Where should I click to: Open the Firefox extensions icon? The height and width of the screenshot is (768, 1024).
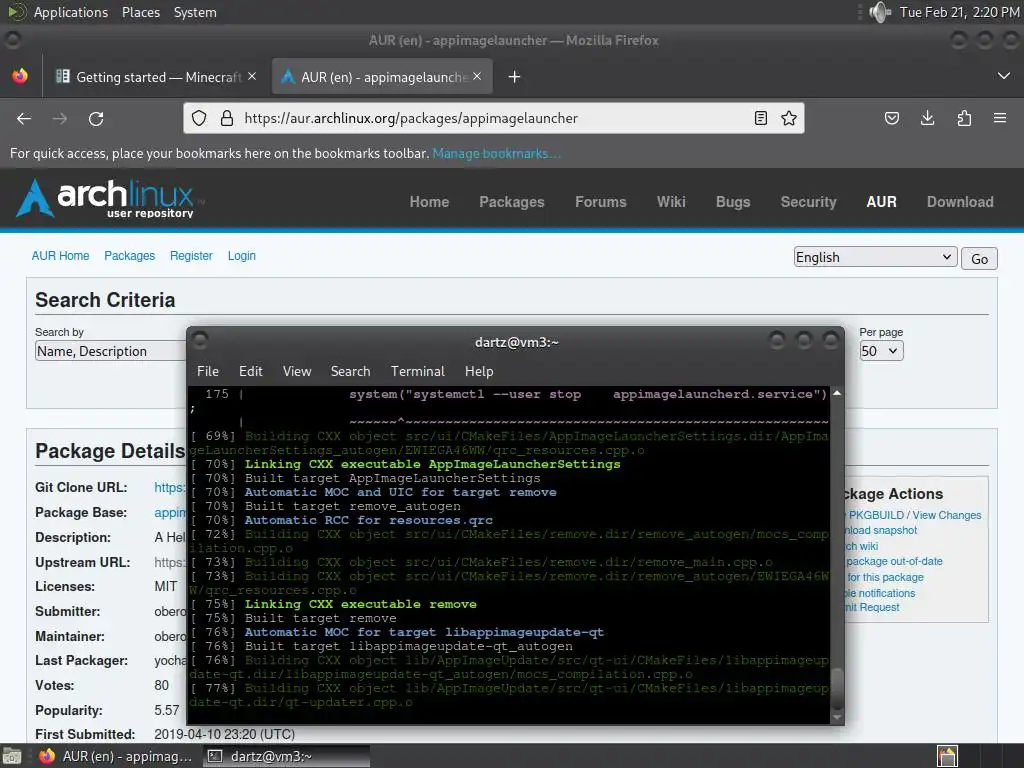[x=964, y=118]
